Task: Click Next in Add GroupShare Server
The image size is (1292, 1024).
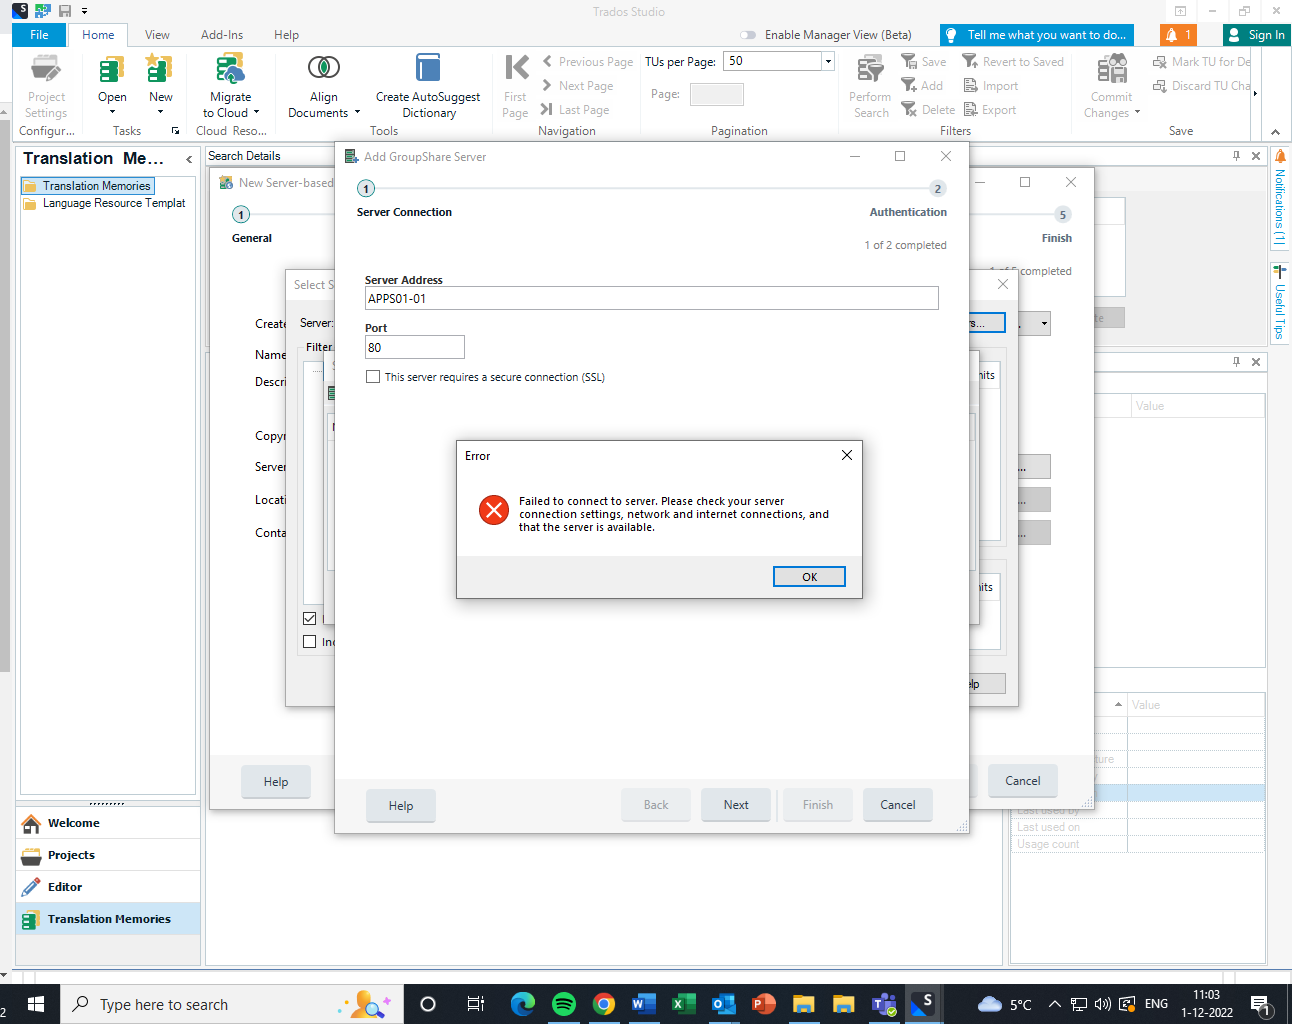Action: pos(736,805)
